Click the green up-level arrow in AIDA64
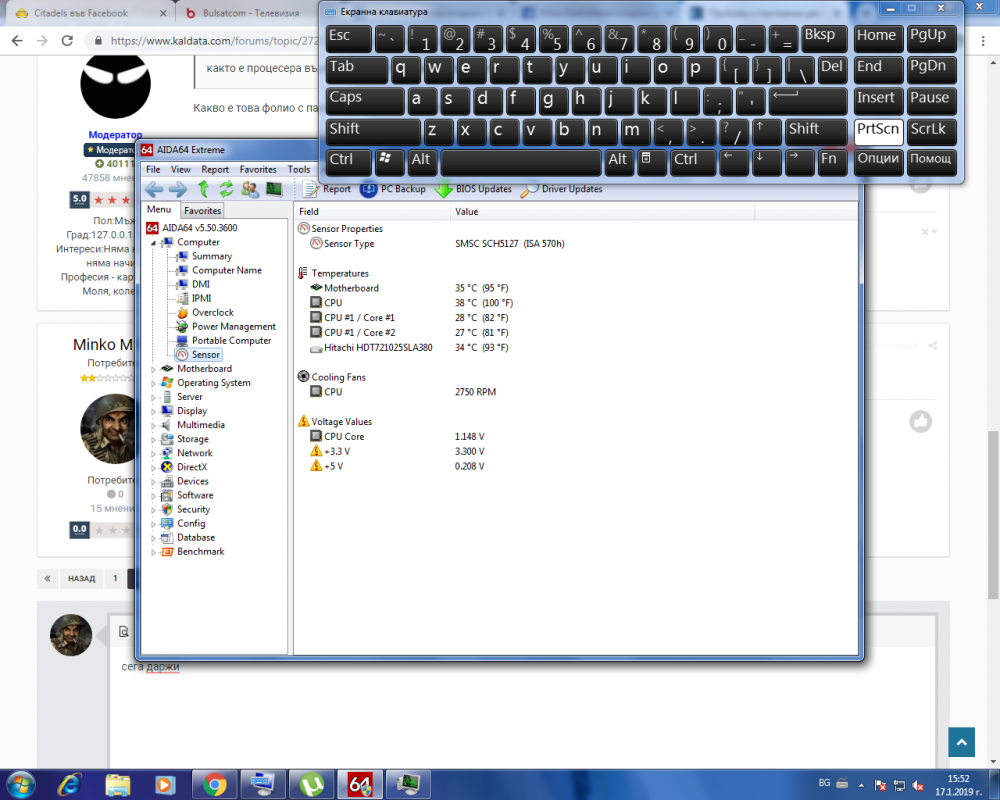The width and height of the screenshot is (1000, 800). click(x=203, y=189)
